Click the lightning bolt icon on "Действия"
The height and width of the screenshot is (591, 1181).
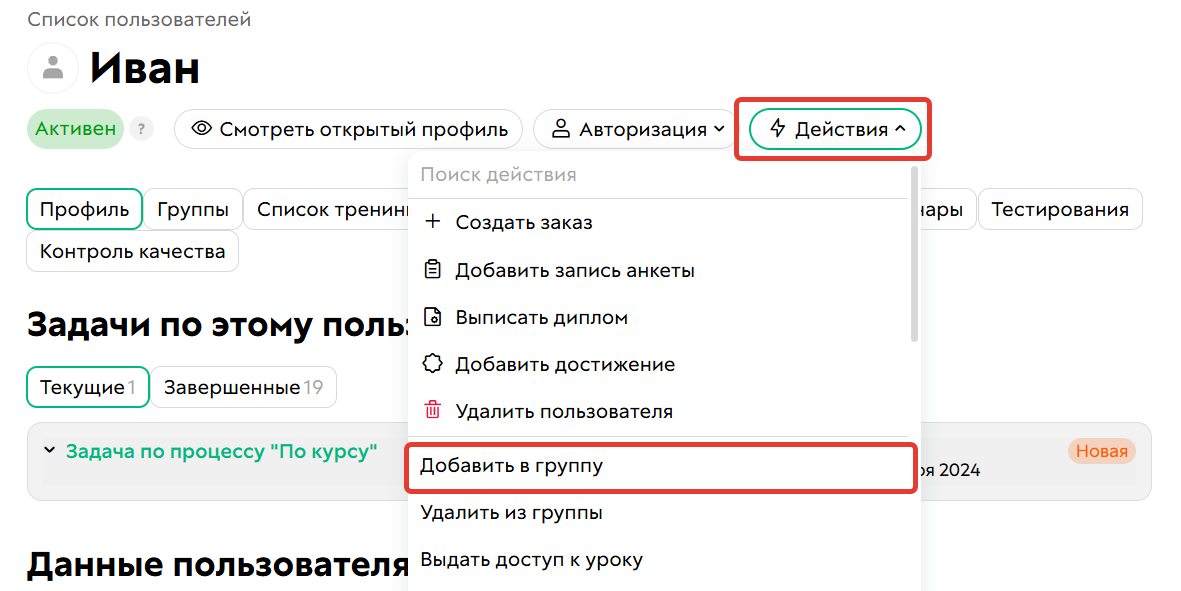click(777, 128)
